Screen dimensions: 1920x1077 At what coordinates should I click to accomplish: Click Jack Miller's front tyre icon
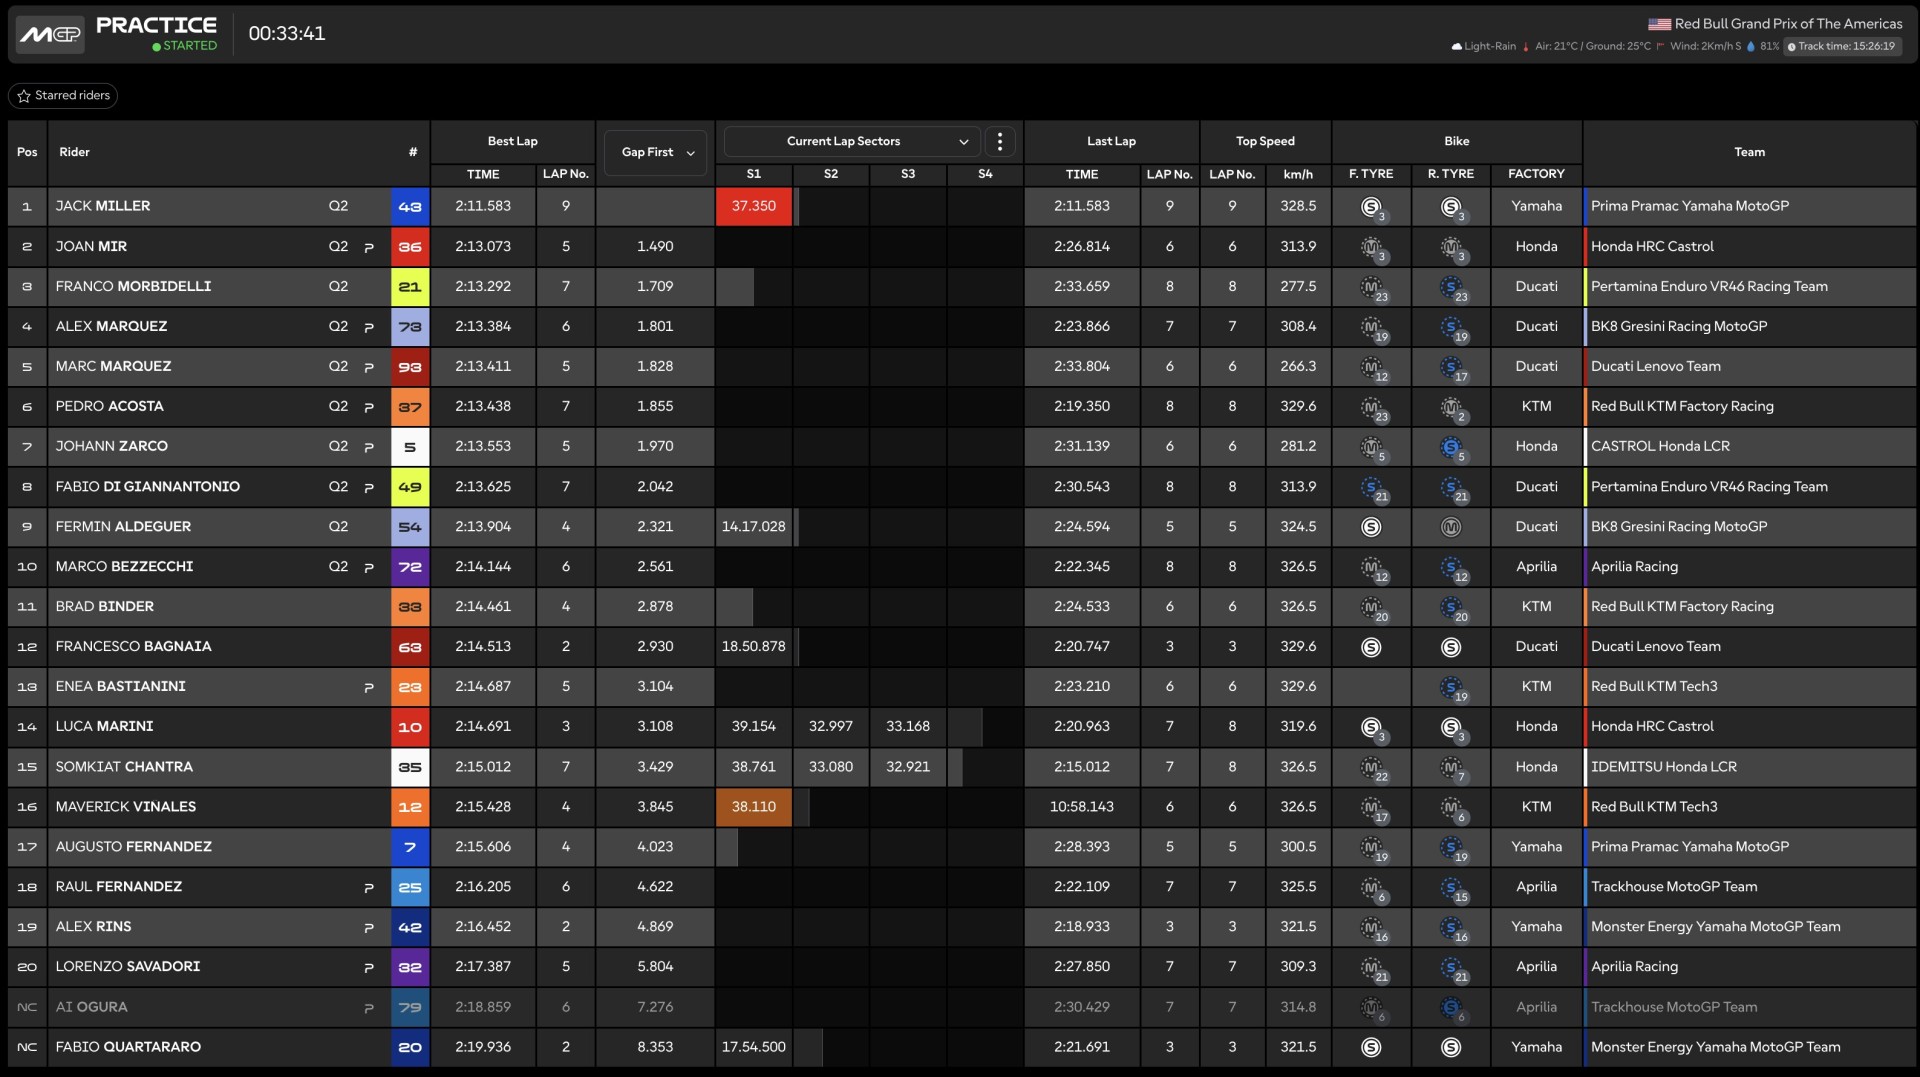[x=1372, y=207]
